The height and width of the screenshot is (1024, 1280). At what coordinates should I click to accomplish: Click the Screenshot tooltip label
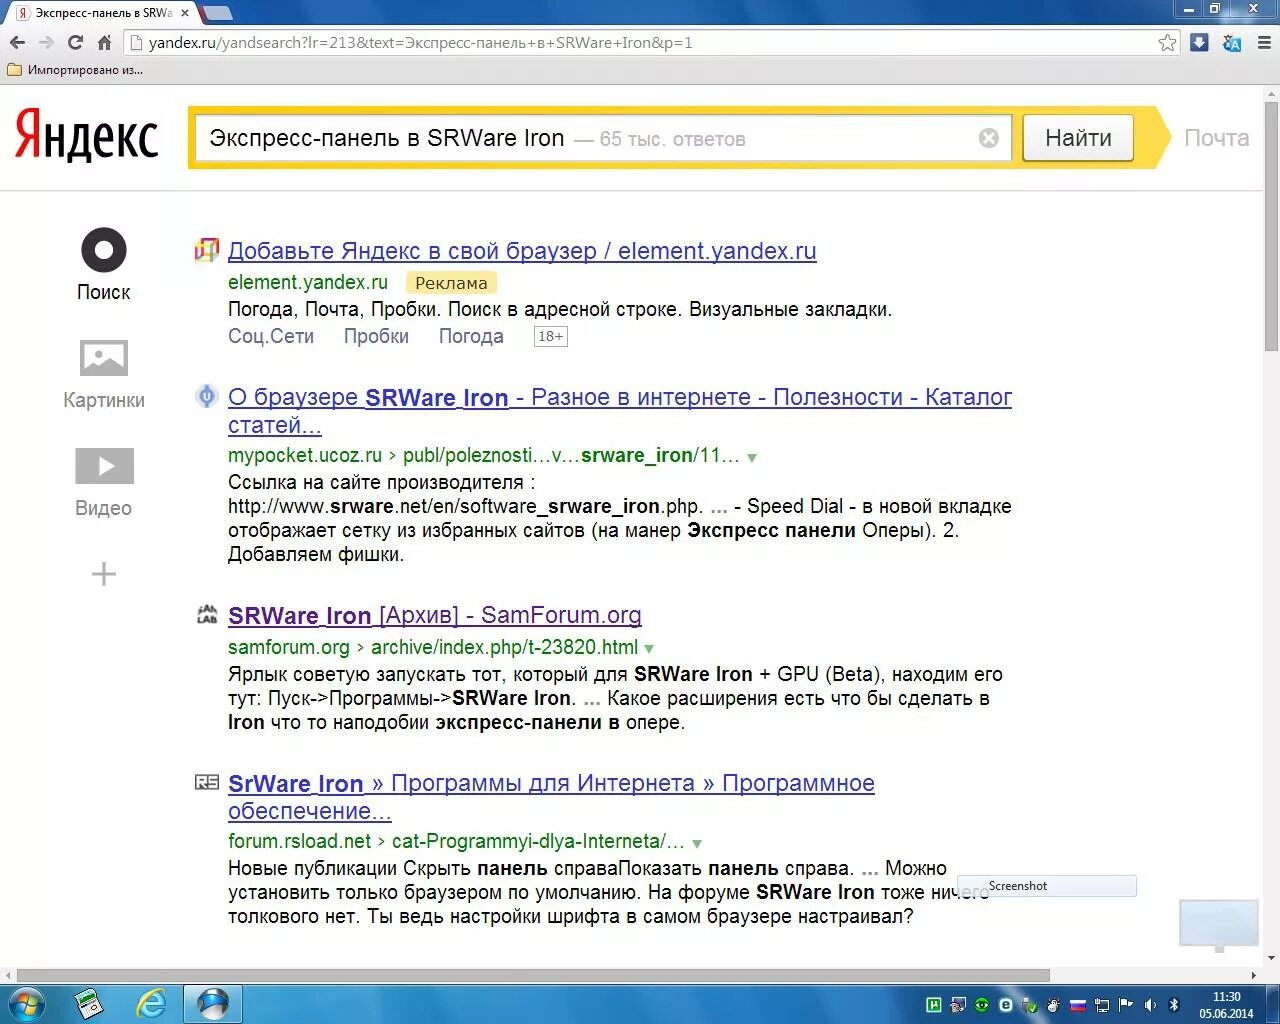[1046, 886]
